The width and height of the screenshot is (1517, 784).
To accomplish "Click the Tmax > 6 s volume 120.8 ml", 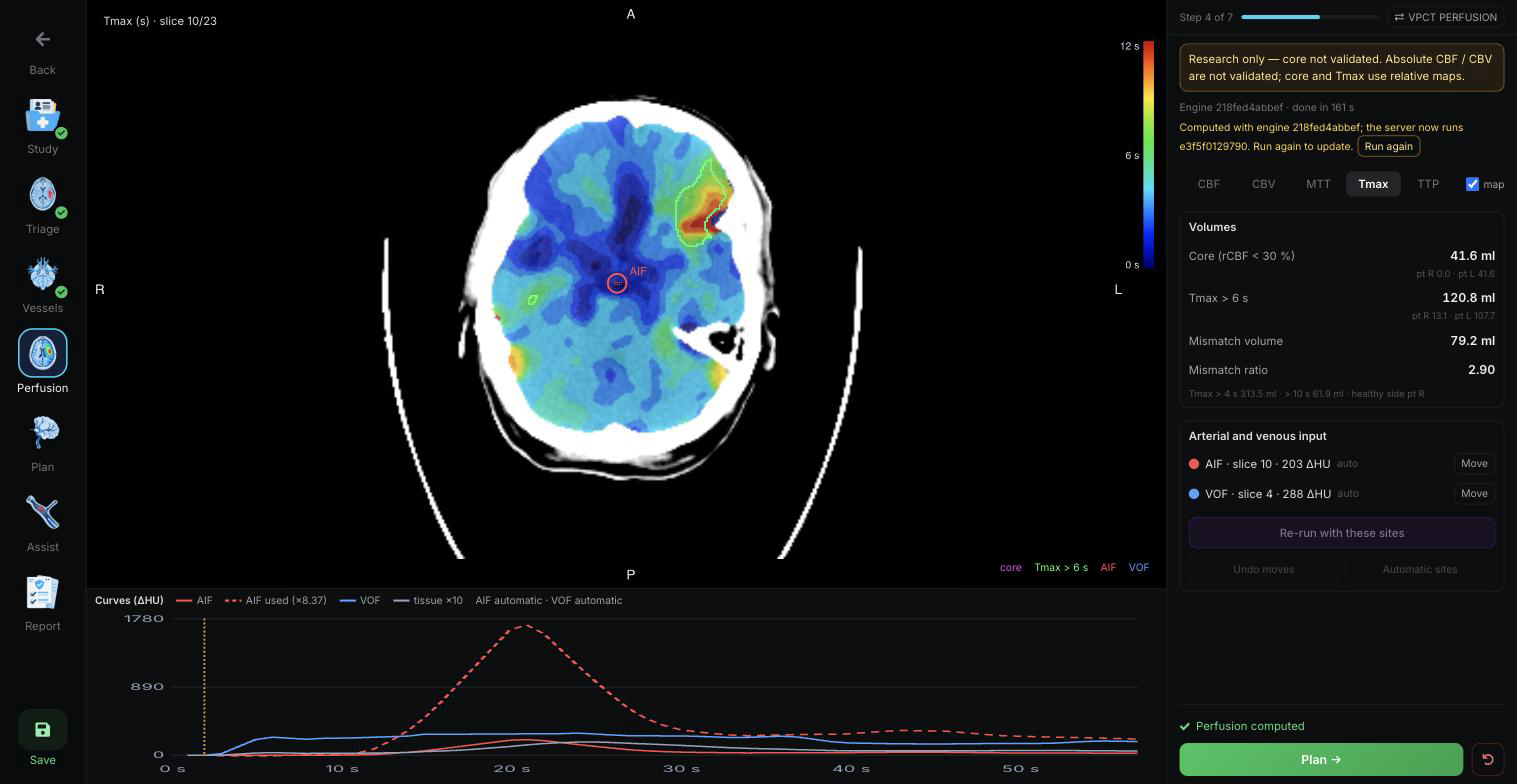I will (x=1468, y=298).
